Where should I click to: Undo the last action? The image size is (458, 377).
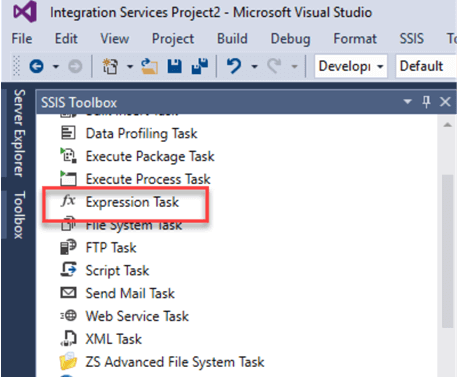(x=234, y=66)
